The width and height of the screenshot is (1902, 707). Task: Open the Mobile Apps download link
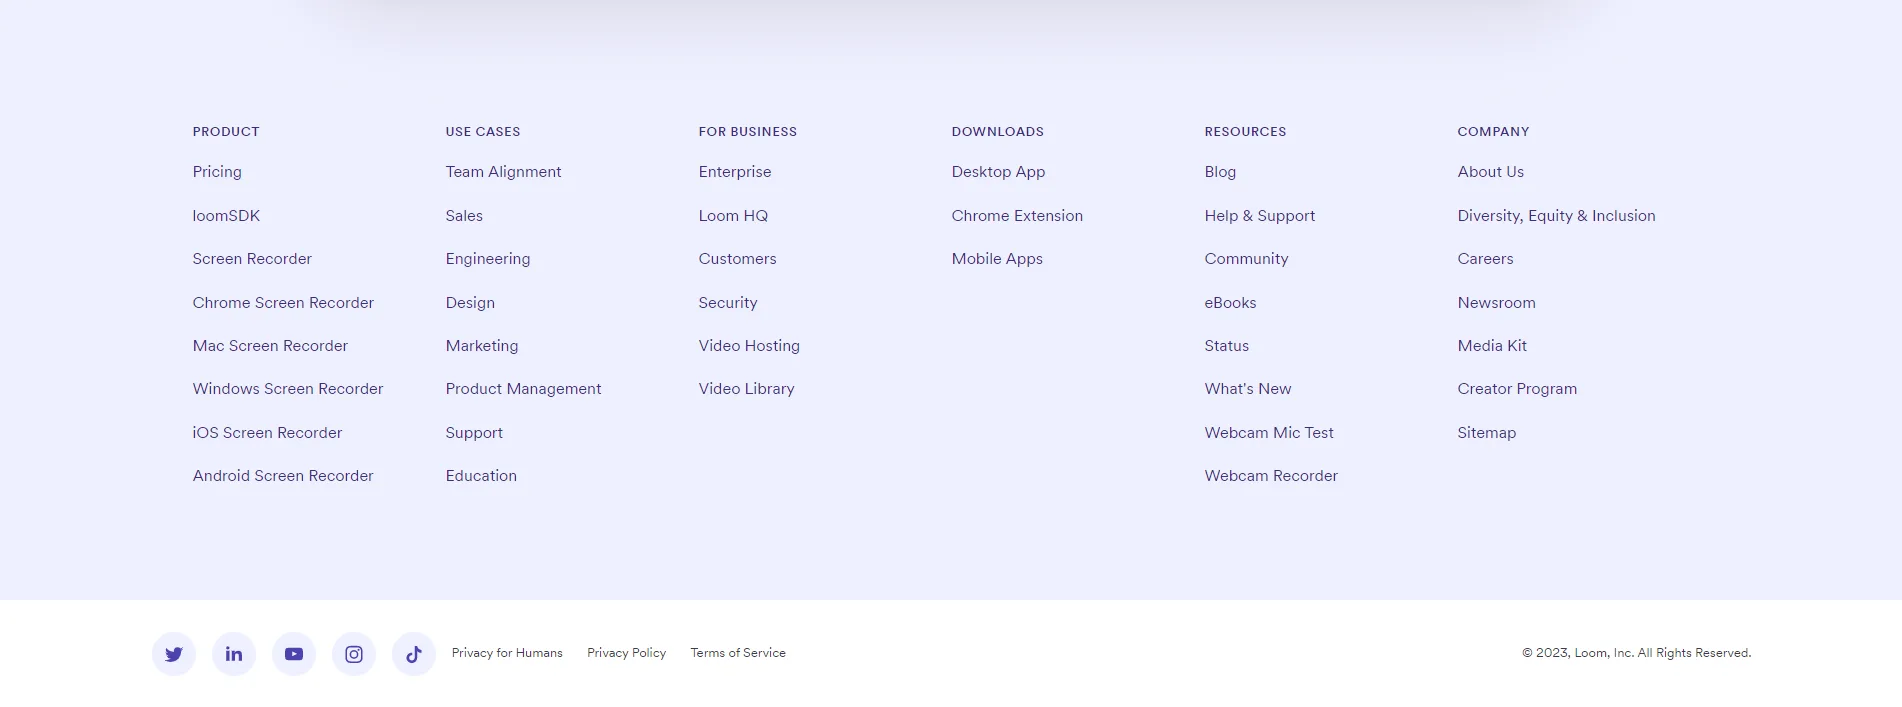pyautogui.click(x=997, y=259)
